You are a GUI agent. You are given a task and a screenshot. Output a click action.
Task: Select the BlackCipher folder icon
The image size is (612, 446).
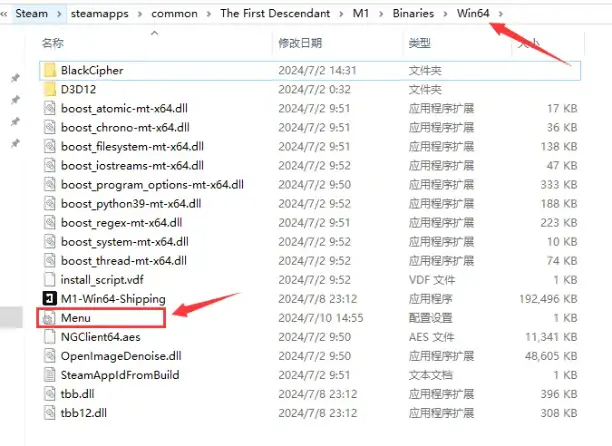50,70
